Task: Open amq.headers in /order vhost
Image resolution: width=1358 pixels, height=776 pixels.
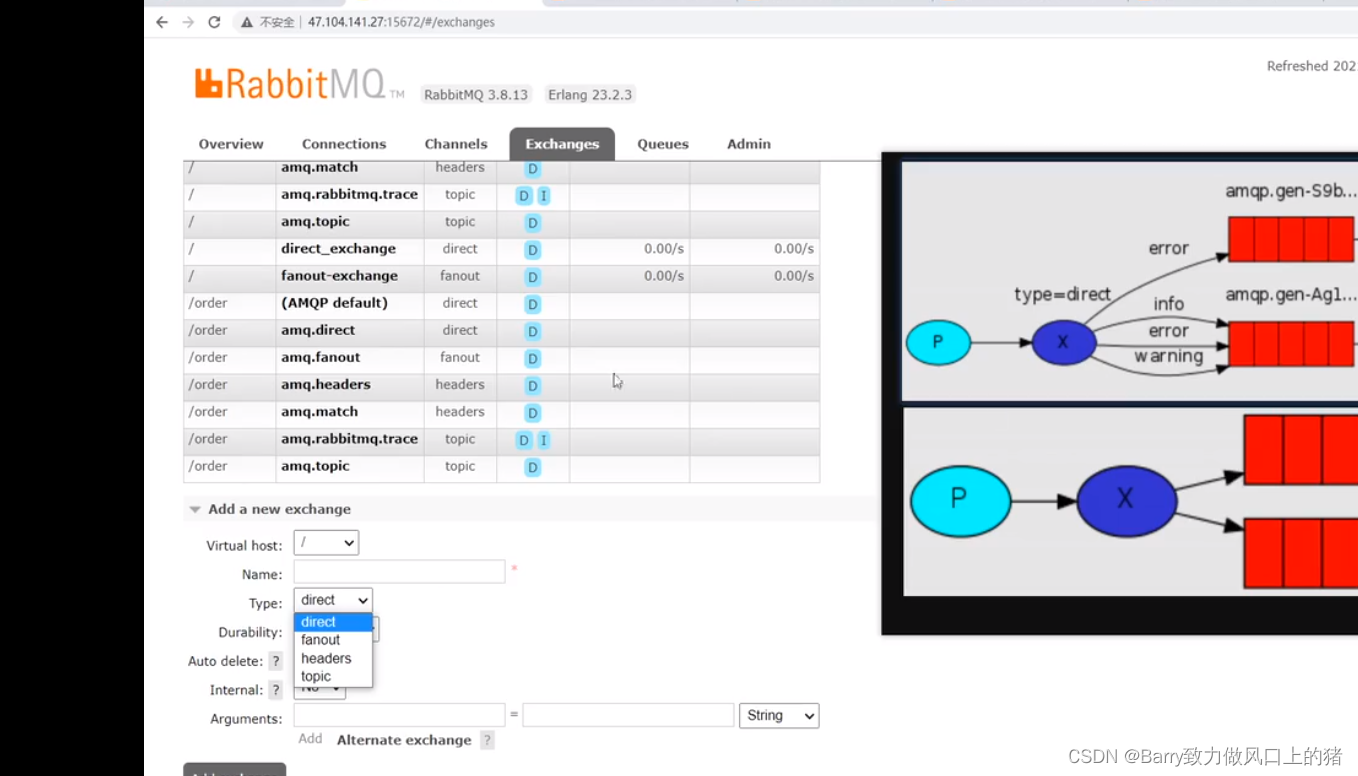Action: click(x=326, y=384)
